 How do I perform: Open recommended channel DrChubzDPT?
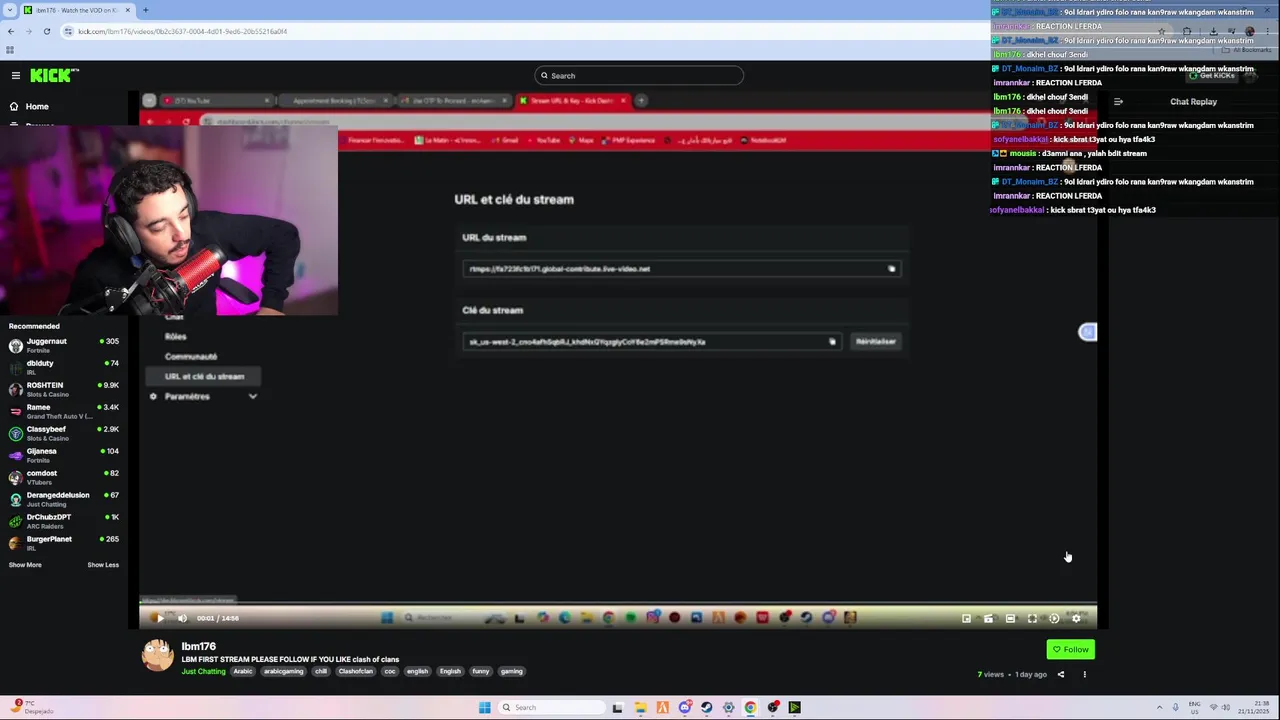pos(64,521)
